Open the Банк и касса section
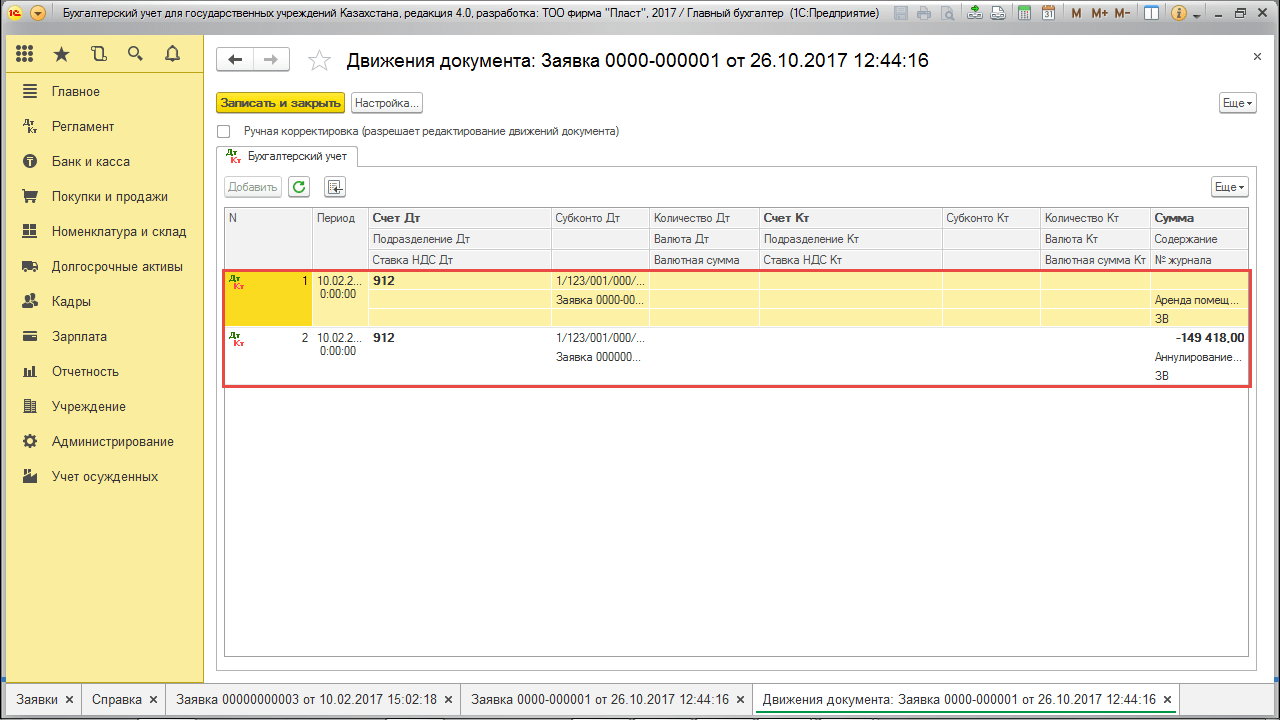 tap(90, 162)
